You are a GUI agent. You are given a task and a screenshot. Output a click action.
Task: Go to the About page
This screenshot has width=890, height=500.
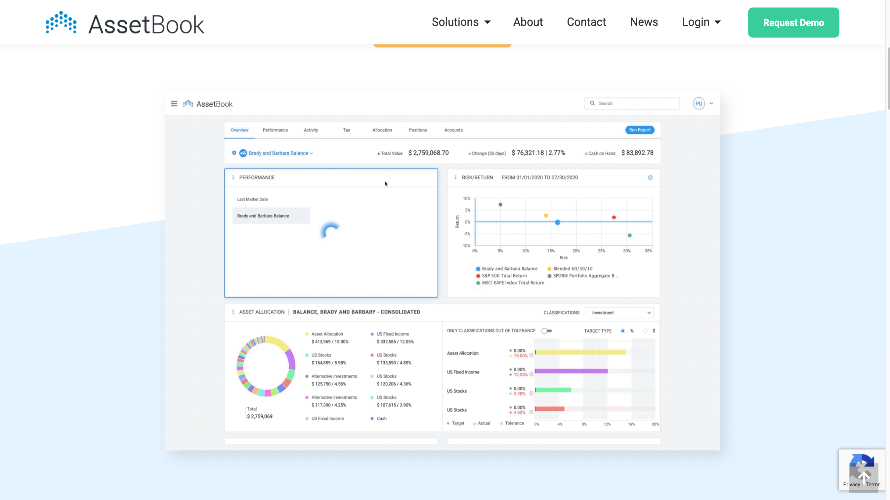click(x=528, y=22)
